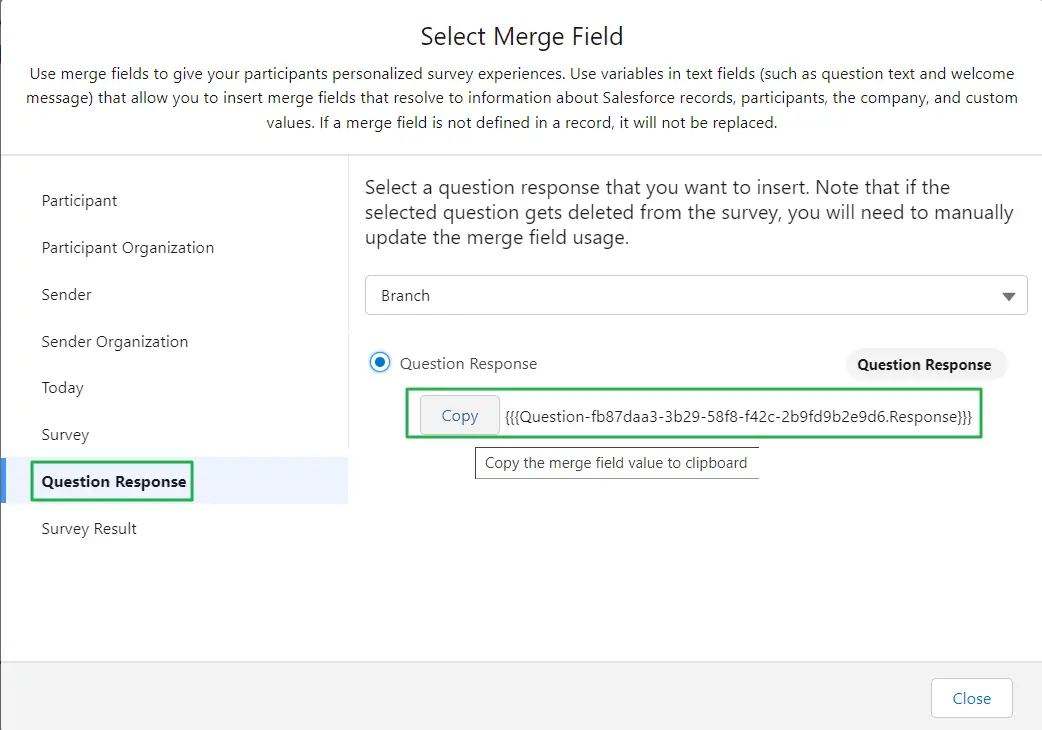
Task: Open the Survey merge field category
Action: pos(65,434)
